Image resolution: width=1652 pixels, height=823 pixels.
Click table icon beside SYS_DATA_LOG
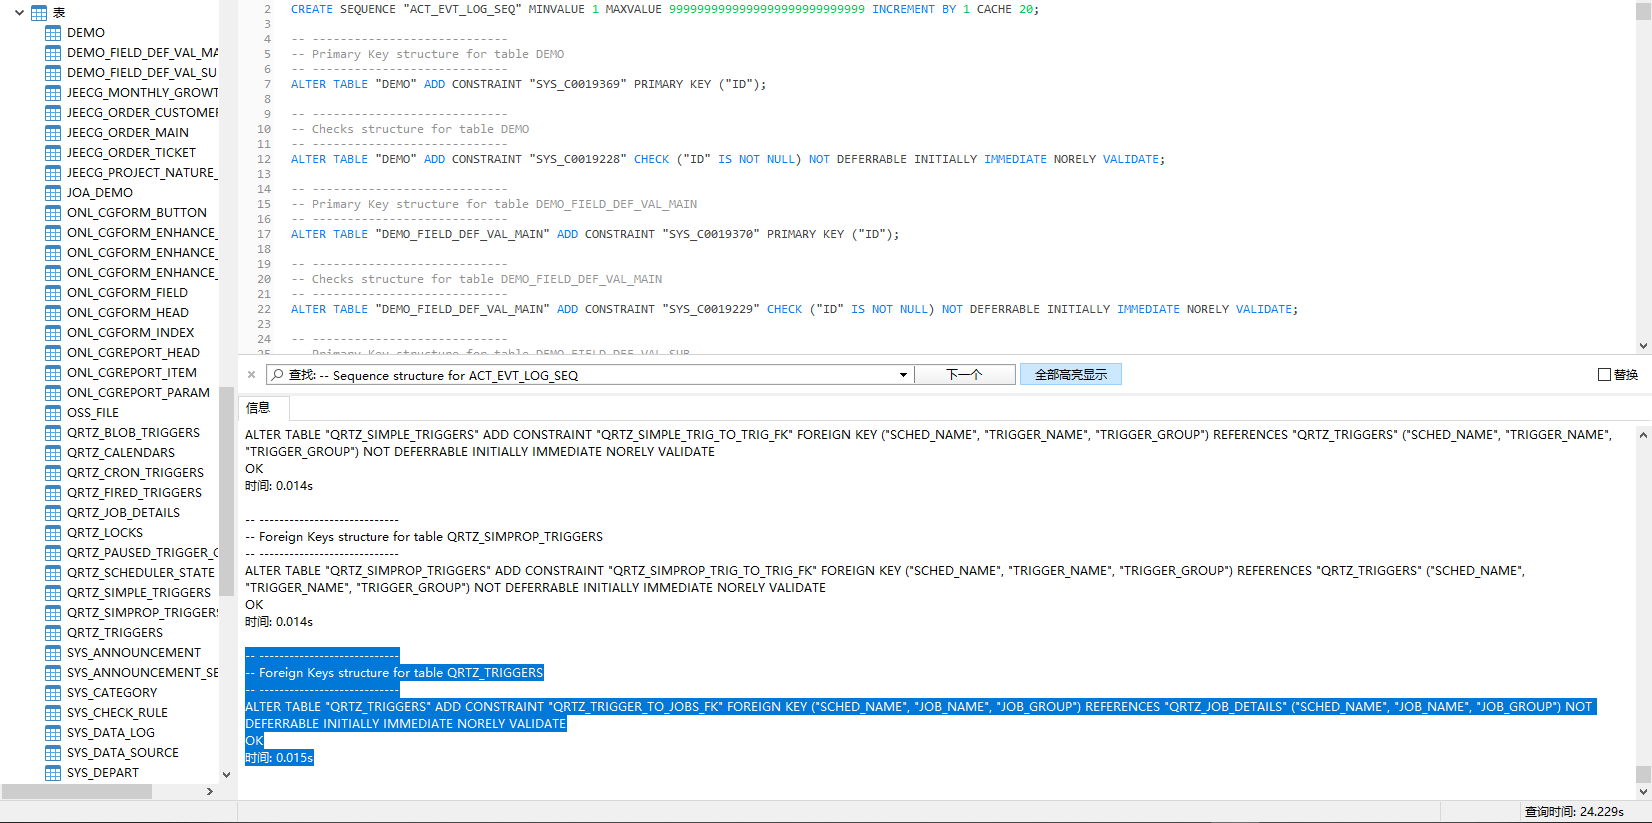tap(53, 733)
